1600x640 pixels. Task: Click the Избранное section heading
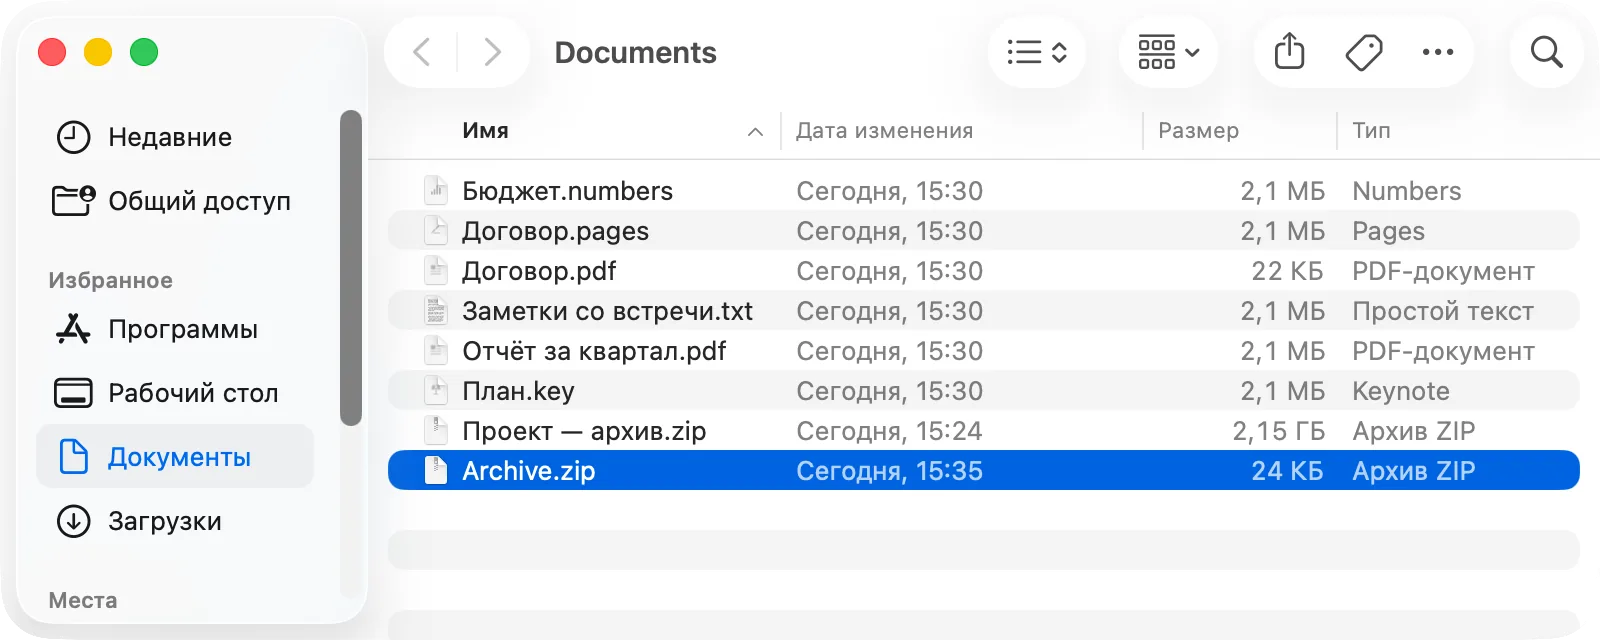click(110, 280)
